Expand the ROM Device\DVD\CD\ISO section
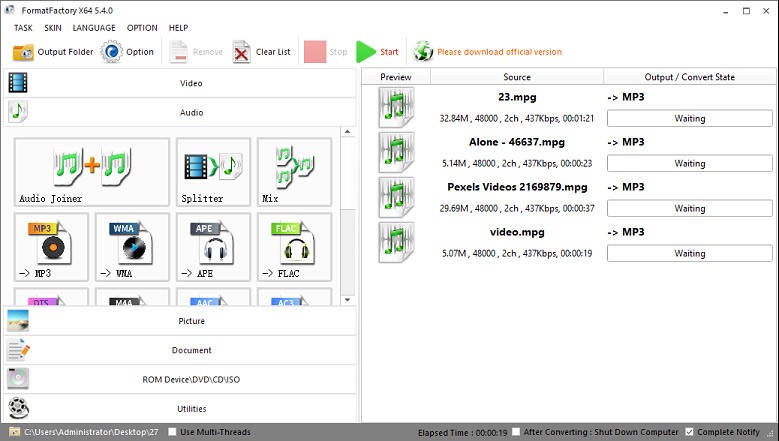779x441 pixels. (x=180, y=379)
